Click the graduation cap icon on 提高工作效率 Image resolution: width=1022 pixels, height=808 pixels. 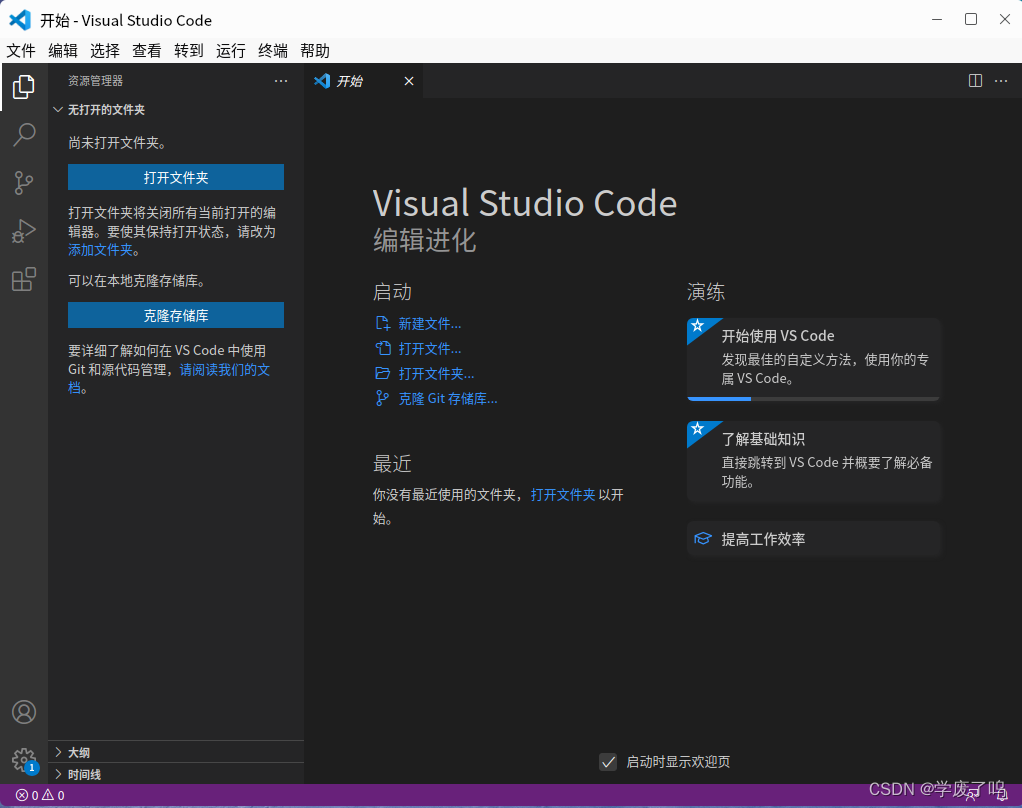coord(703,539)
